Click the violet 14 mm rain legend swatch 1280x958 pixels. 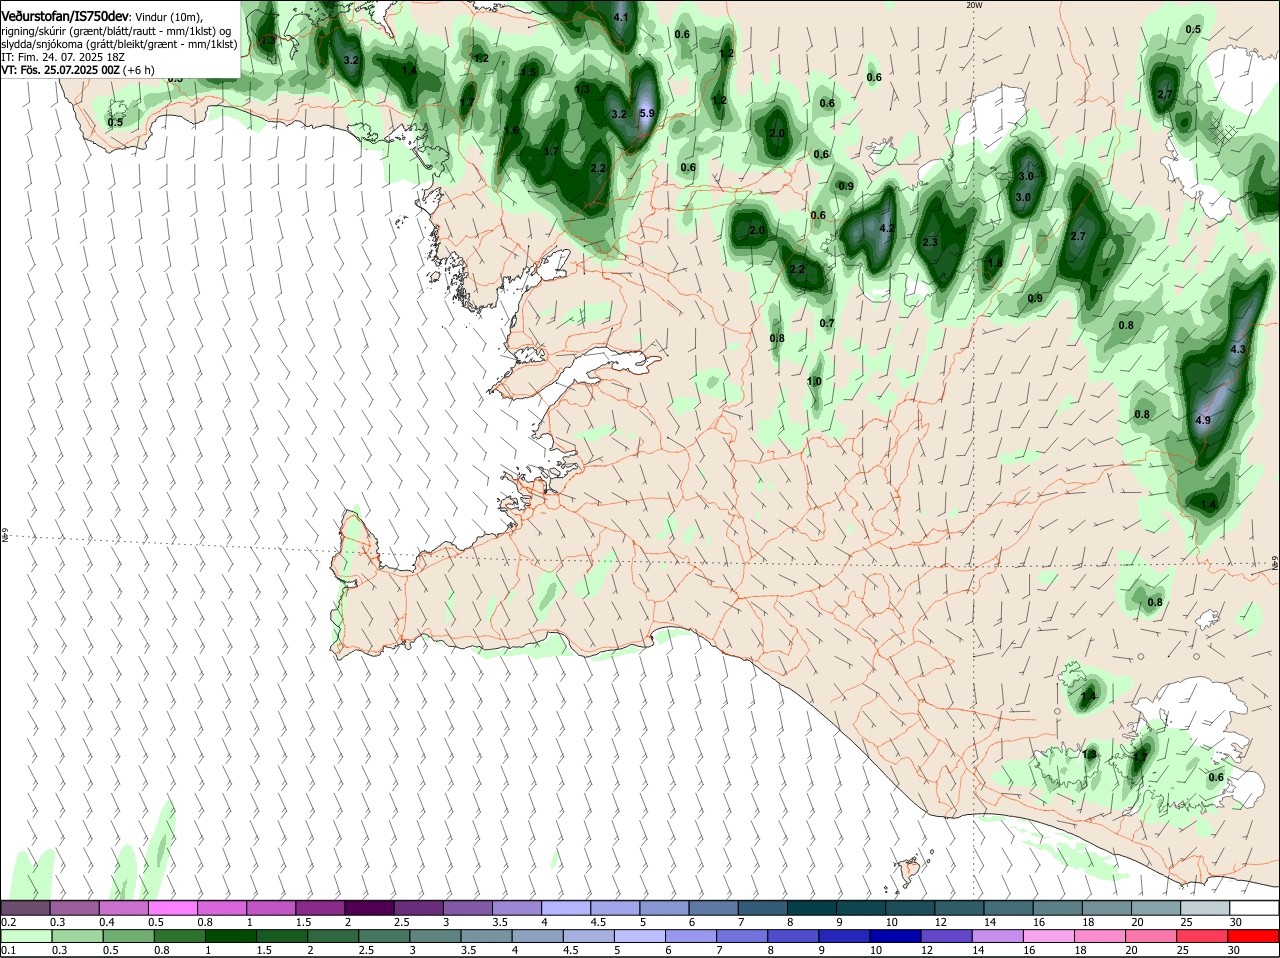point(997,937)
